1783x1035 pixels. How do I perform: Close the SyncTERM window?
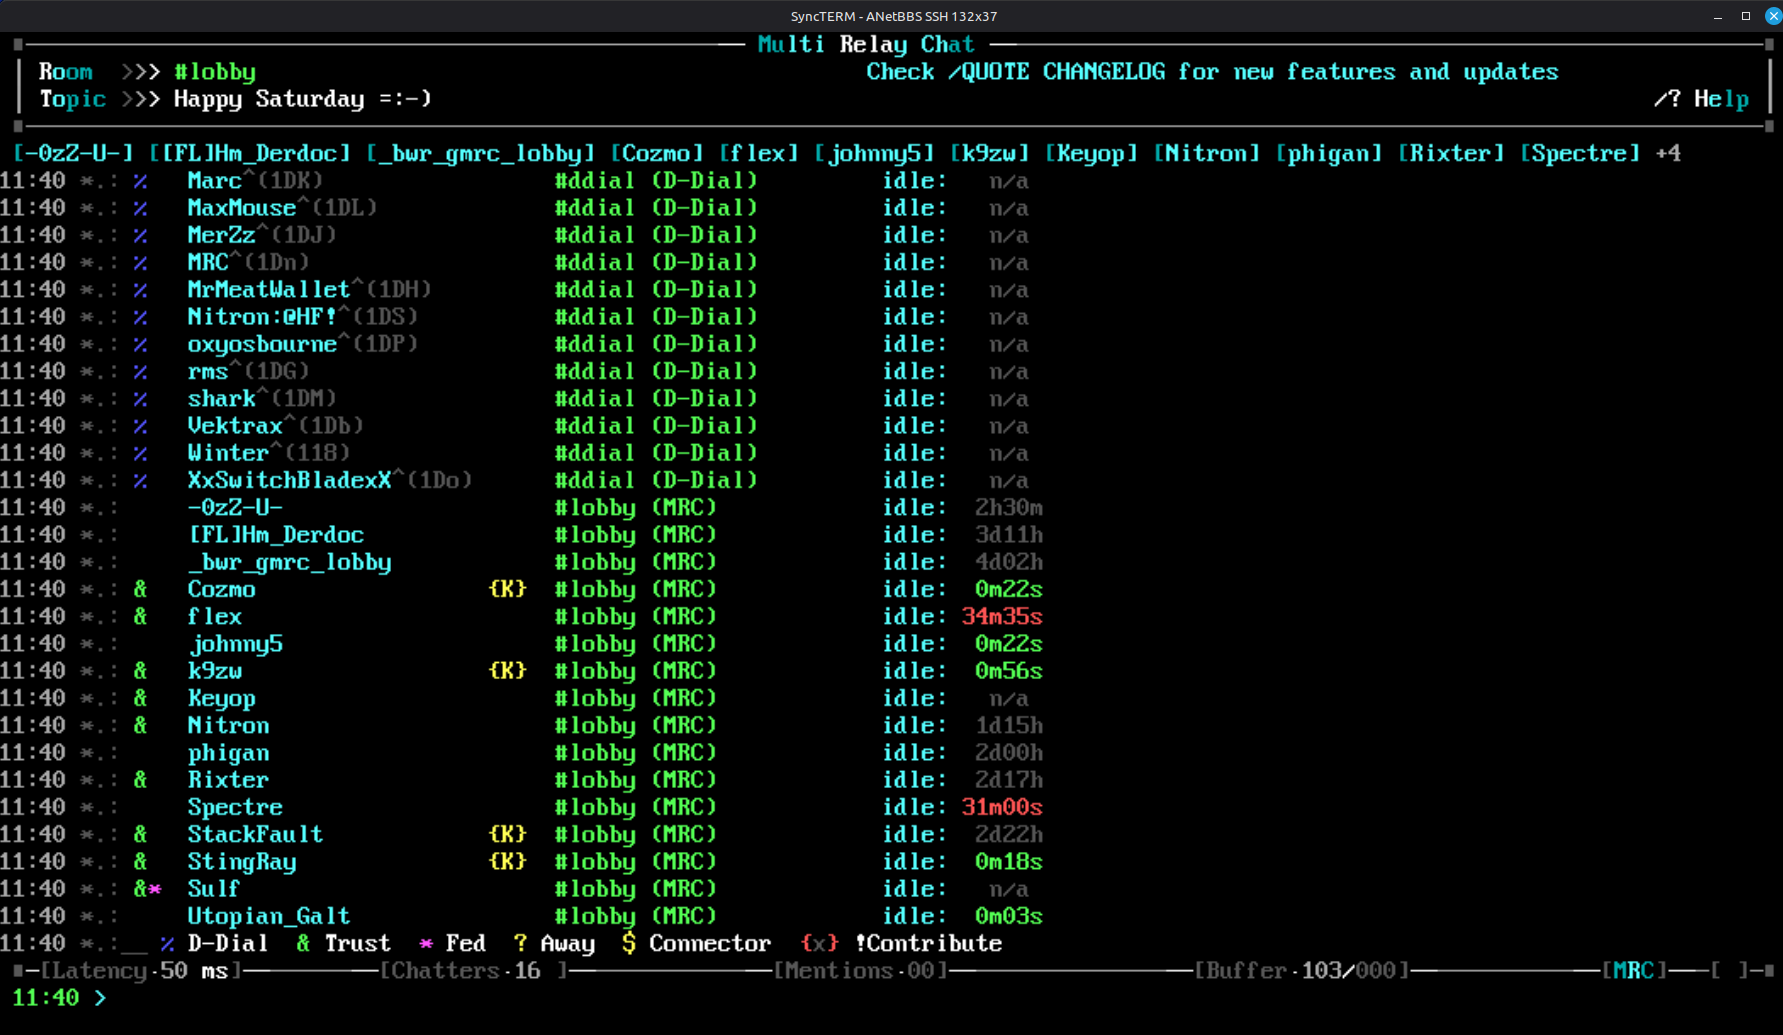pos(1773,16)
